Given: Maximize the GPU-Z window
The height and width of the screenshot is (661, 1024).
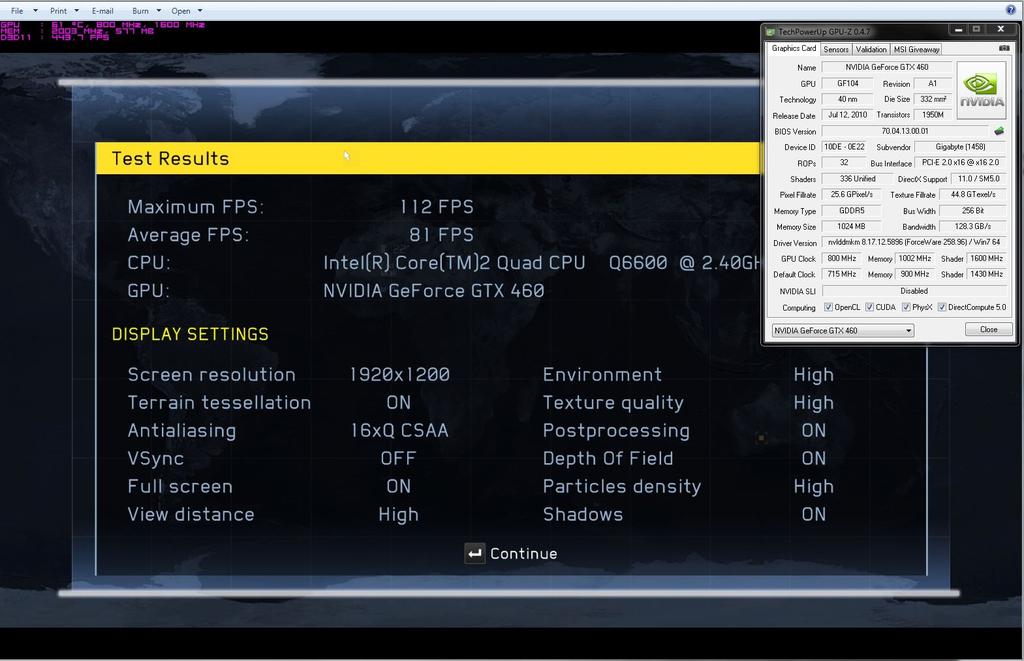Looking at the screenshot, I should 976,29.
